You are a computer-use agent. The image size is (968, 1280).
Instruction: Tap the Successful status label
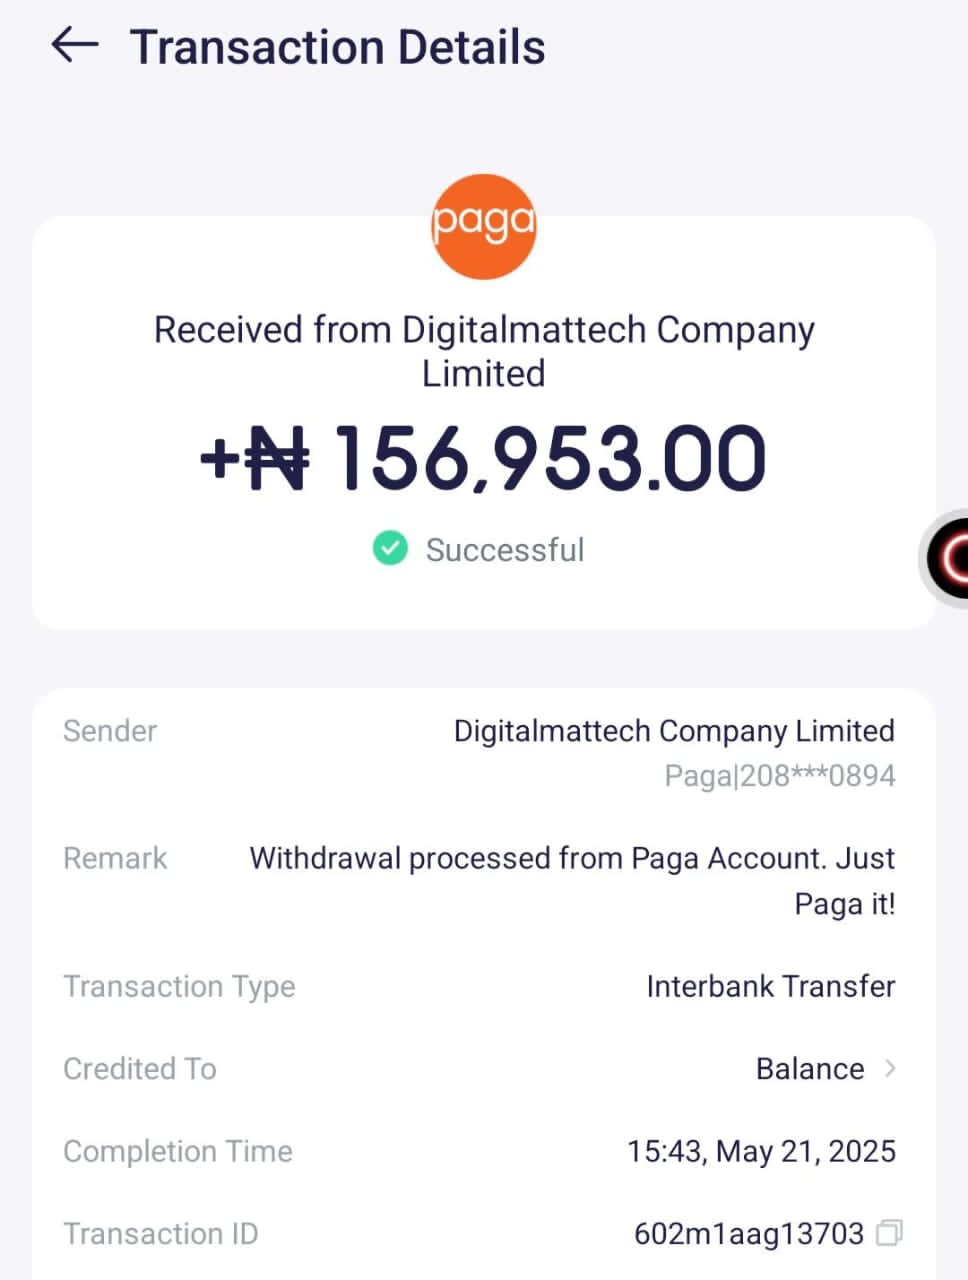(505, 550)
